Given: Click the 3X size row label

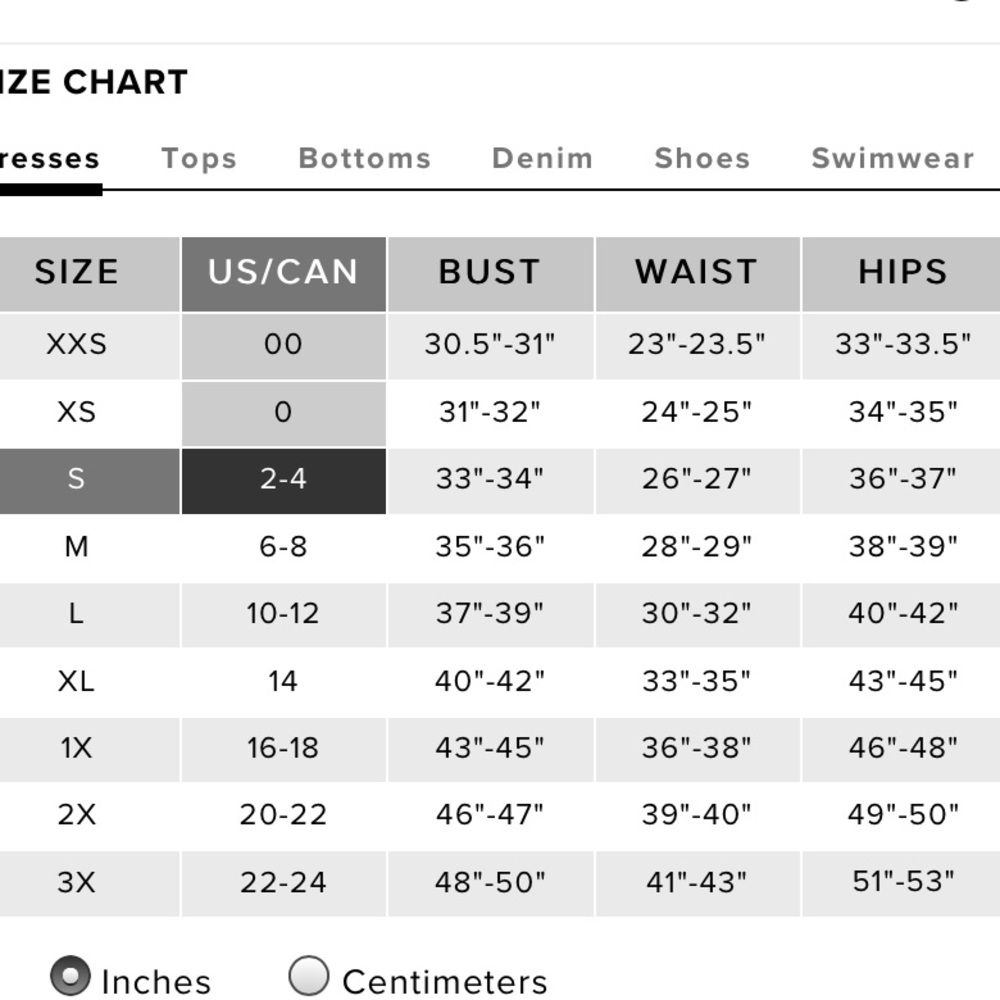Looking at the screenshot, I should (77, 883).
